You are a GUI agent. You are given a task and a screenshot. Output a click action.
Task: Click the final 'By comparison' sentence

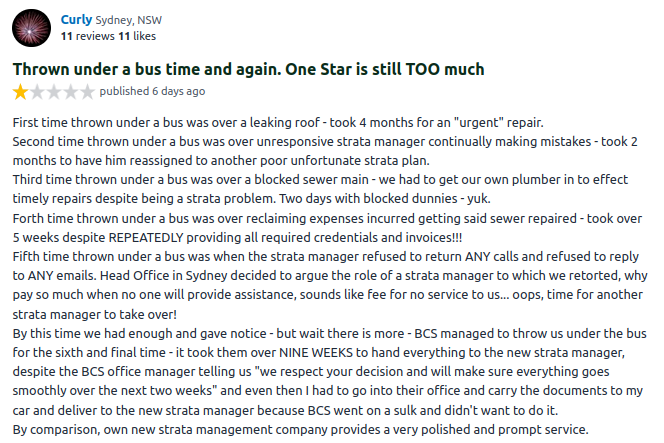point(302,429)
